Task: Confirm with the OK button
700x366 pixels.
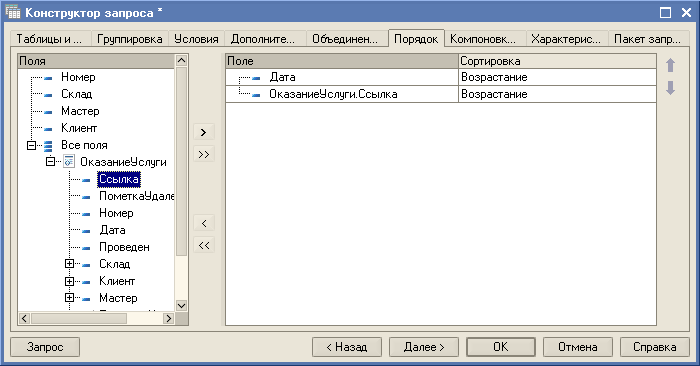Action: pyautogui.click(x=500, y=347)
